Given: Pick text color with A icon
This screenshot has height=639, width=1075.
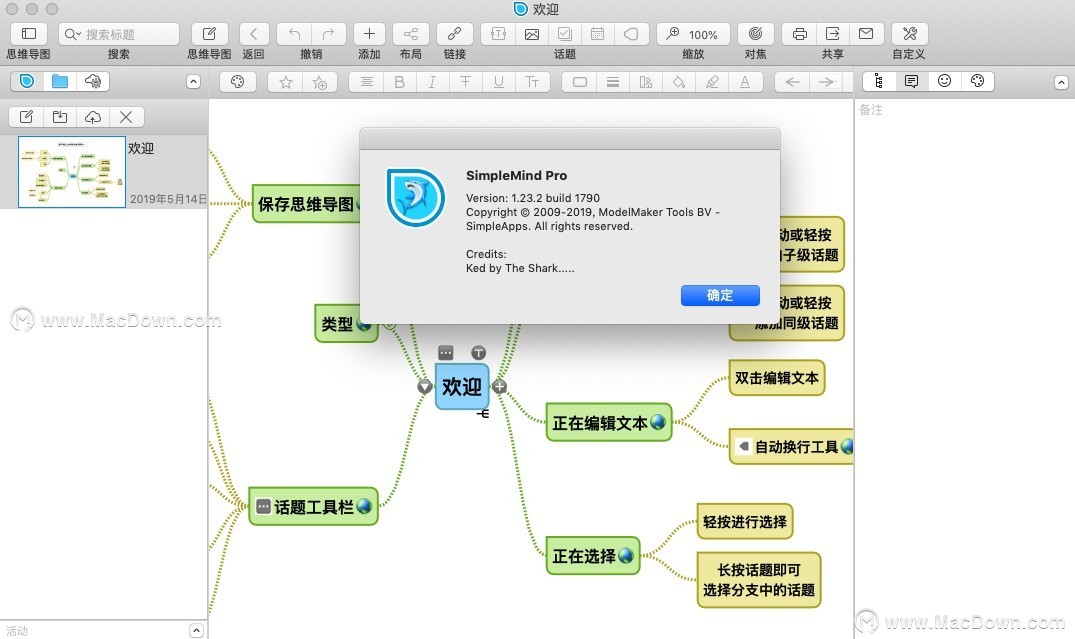Looking at the screenshot, I should (745, 82).
